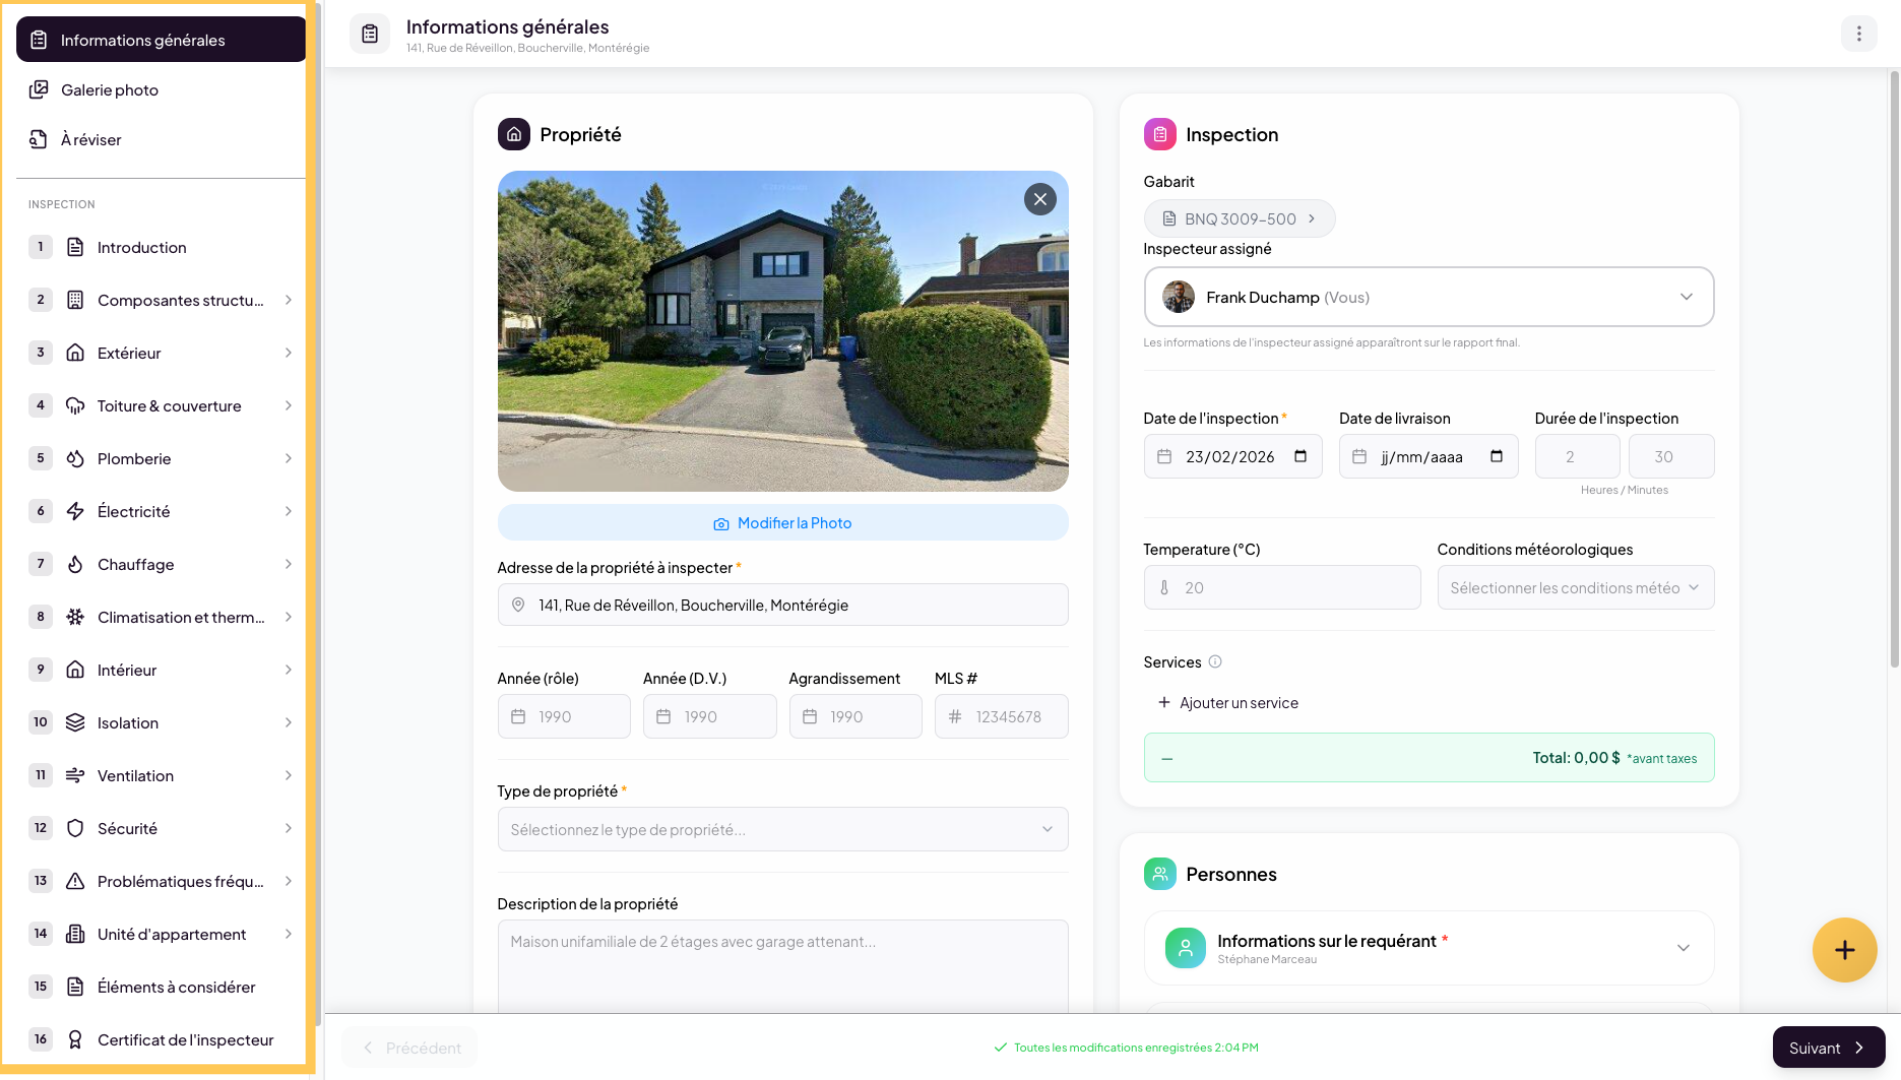Expand the Extérieur section chevron
Viewport: 1901px width, 1080px height.
click(x=288, y=353)
